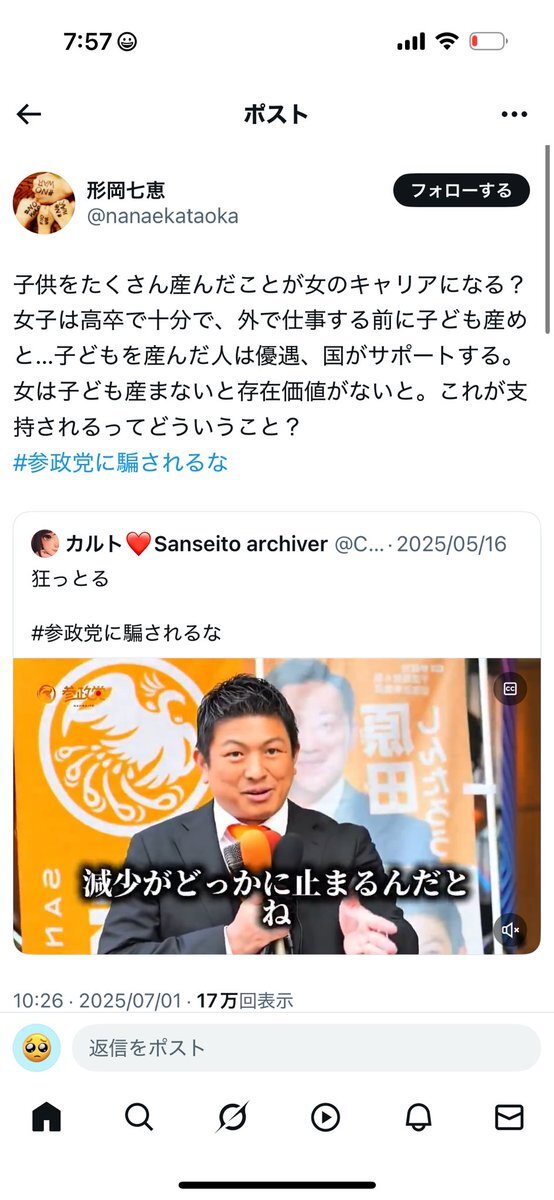The width and height of the screenshot is (554, 1200).
Task: Tap the 返信をポスト reply field
Action: (x=306, y=1047)
